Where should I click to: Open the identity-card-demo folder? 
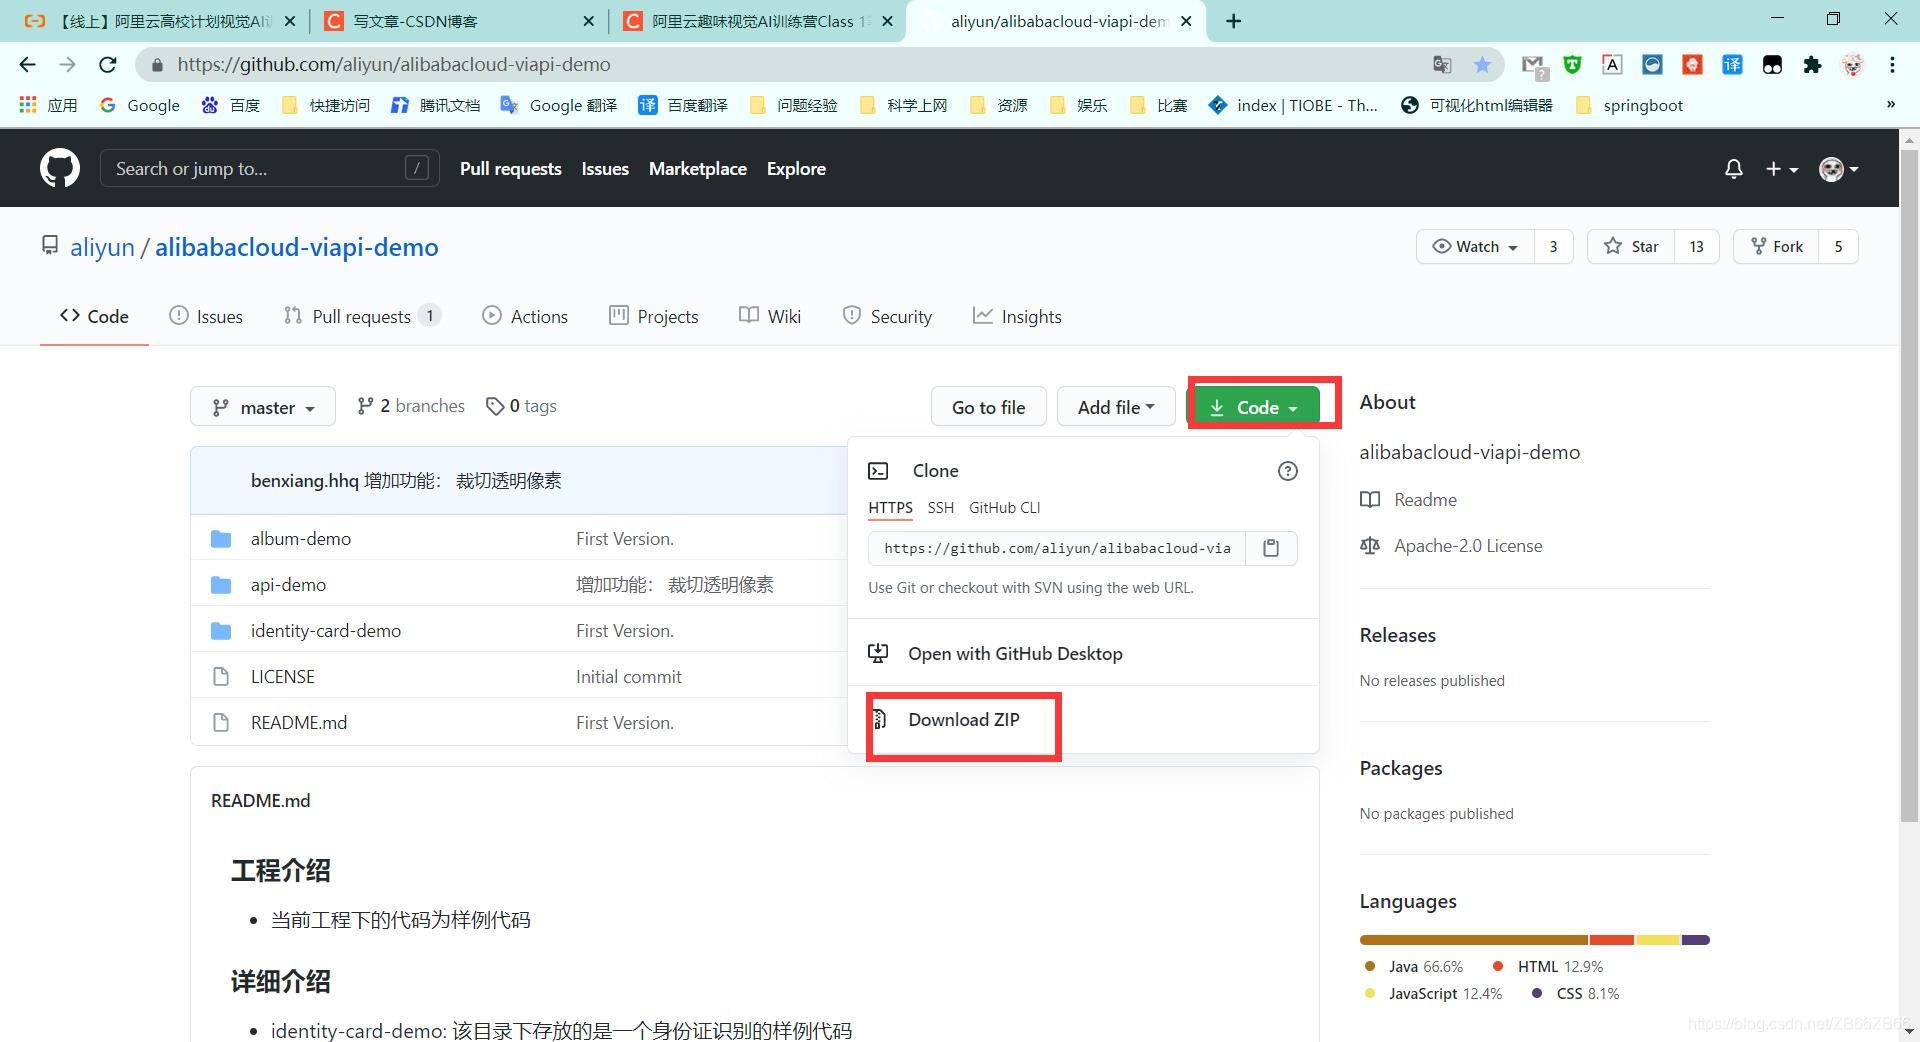click(326, 631)
